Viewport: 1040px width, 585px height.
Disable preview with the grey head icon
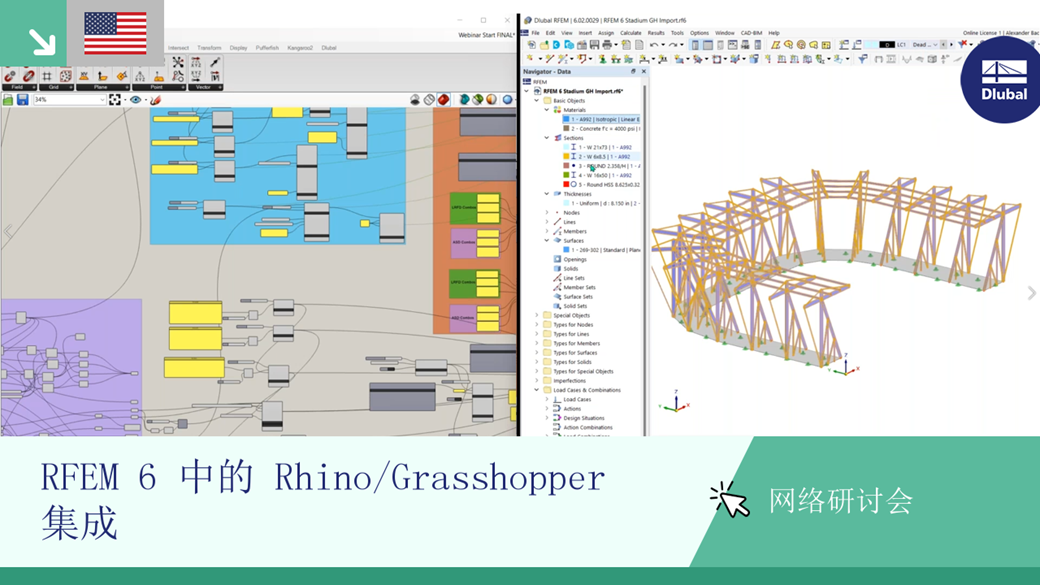click(x=415, y=99)
